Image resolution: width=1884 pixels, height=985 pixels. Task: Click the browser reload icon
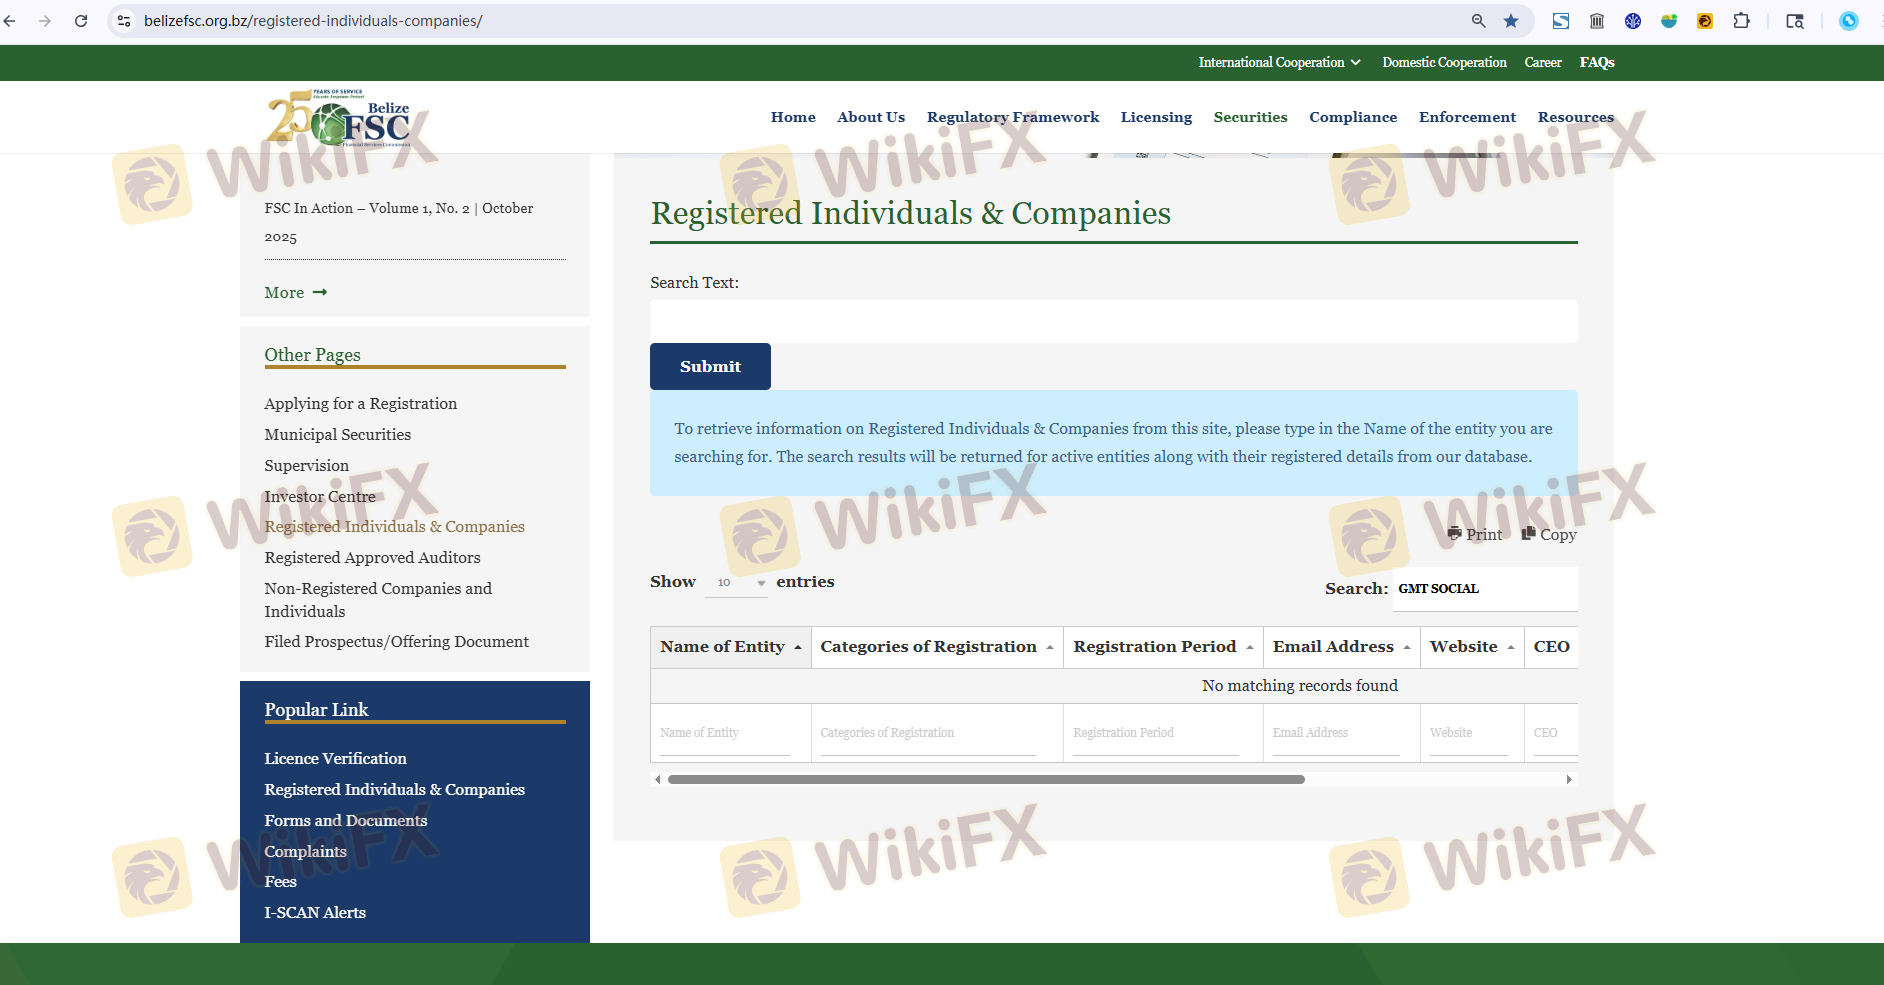81,21
